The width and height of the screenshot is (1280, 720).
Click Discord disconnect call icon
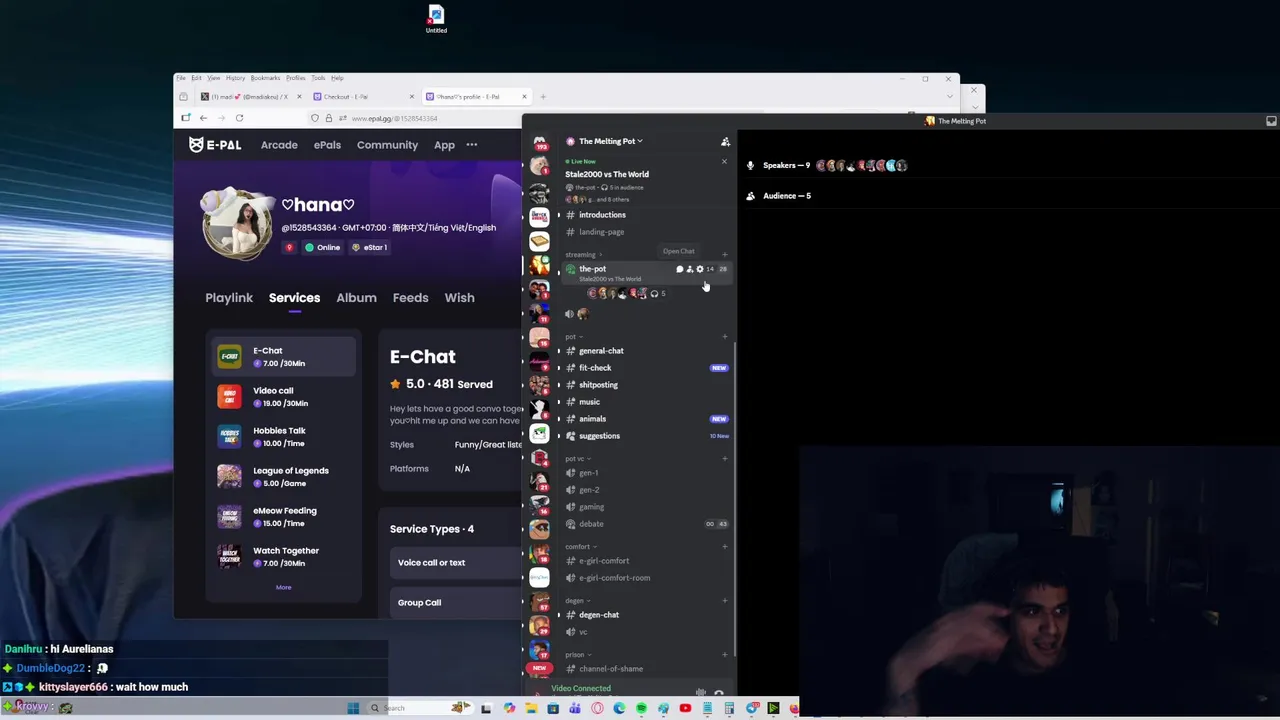pos(719,692)
